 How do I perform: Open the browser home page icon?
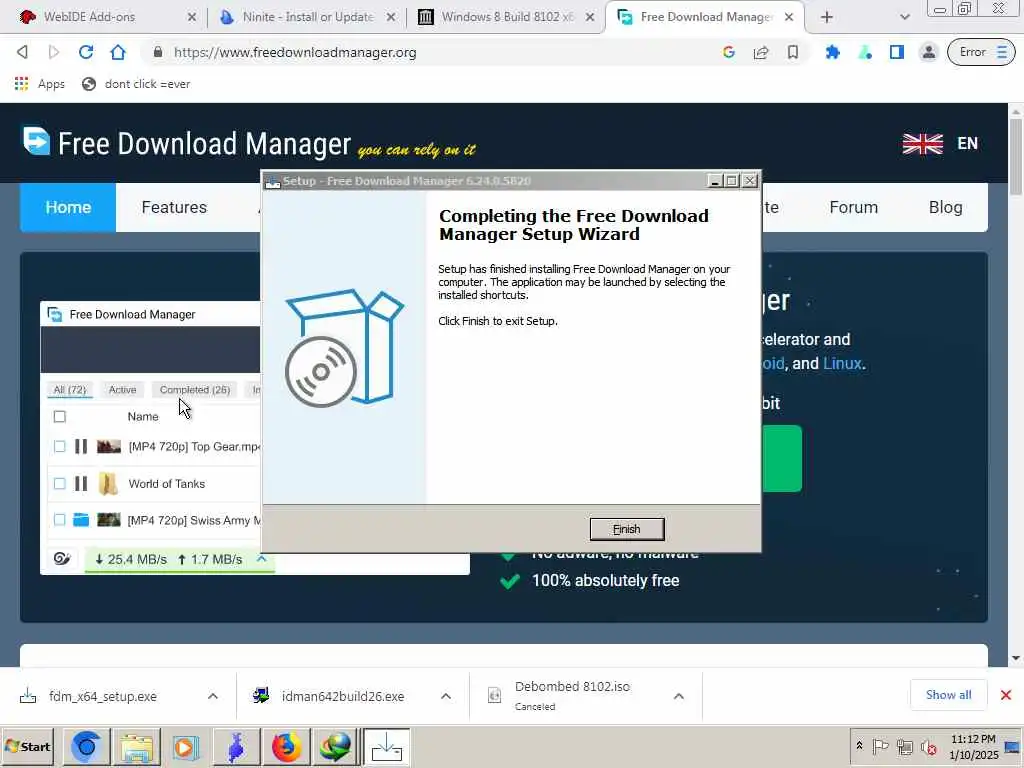click(118, 52)
